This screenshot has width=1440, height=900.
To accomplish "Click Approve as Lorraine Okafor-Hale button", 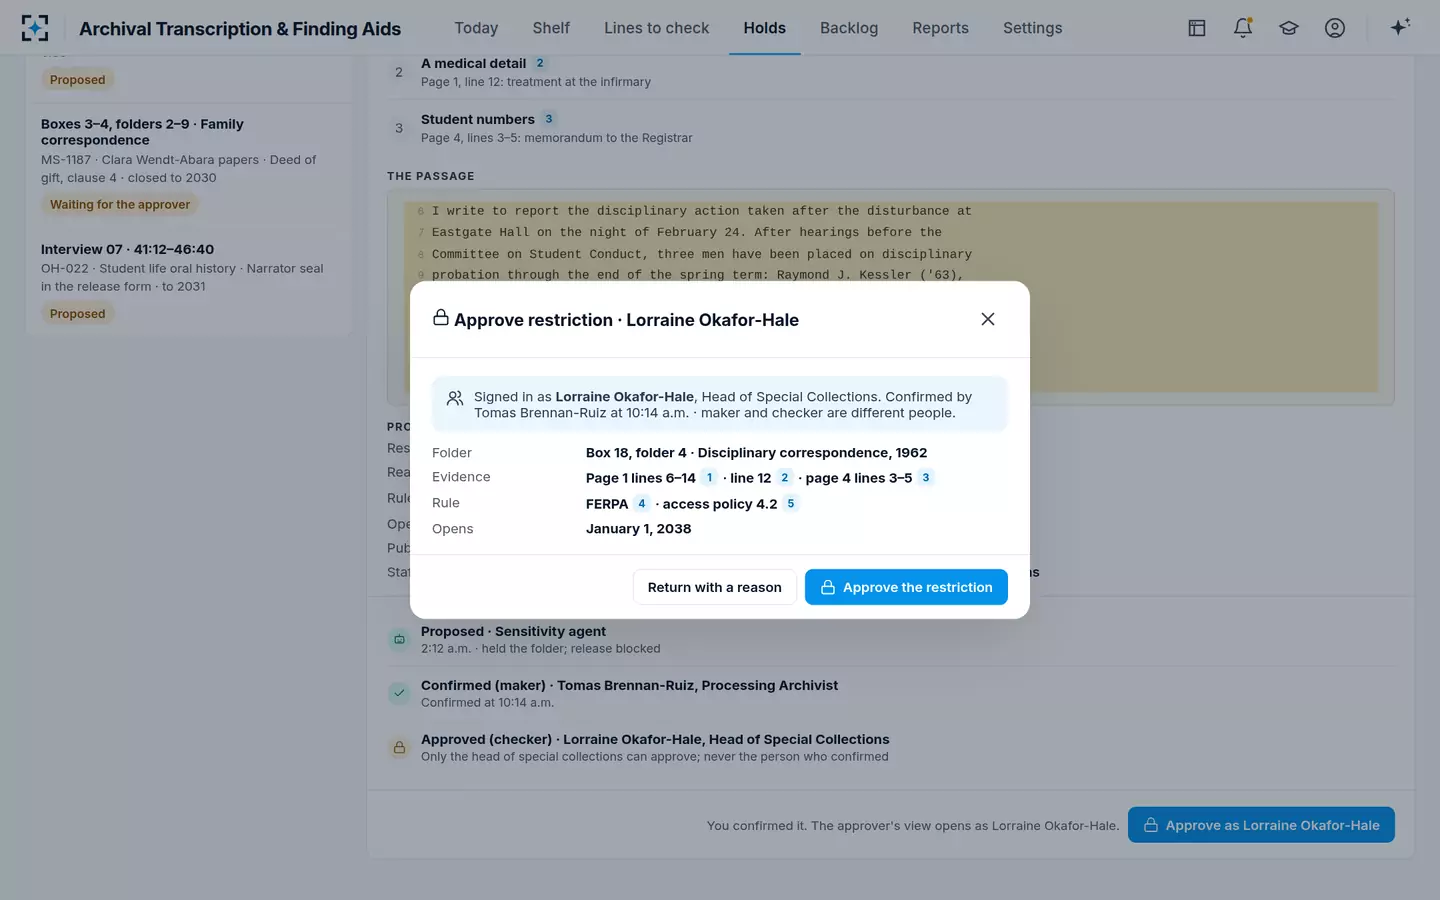I will (1261, 825).
